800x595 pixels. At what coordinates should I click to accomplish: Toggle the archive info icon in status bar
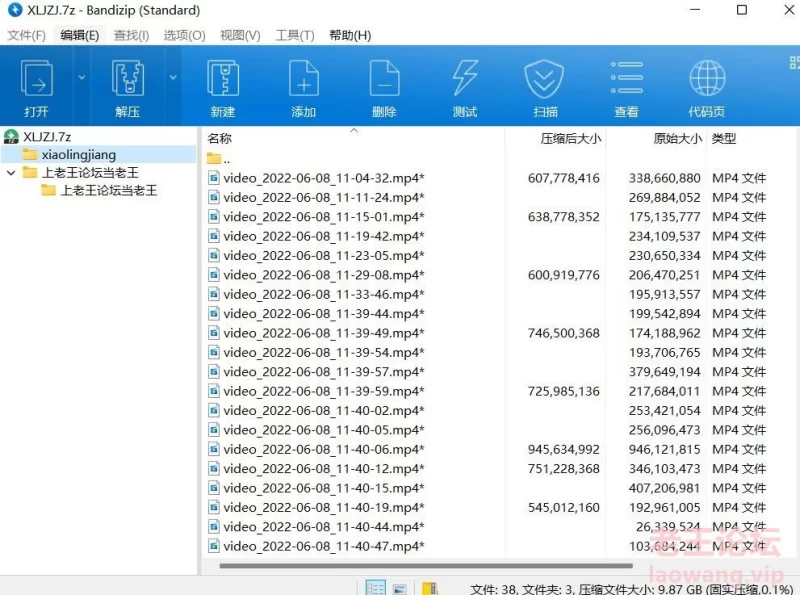click(430, 588)
